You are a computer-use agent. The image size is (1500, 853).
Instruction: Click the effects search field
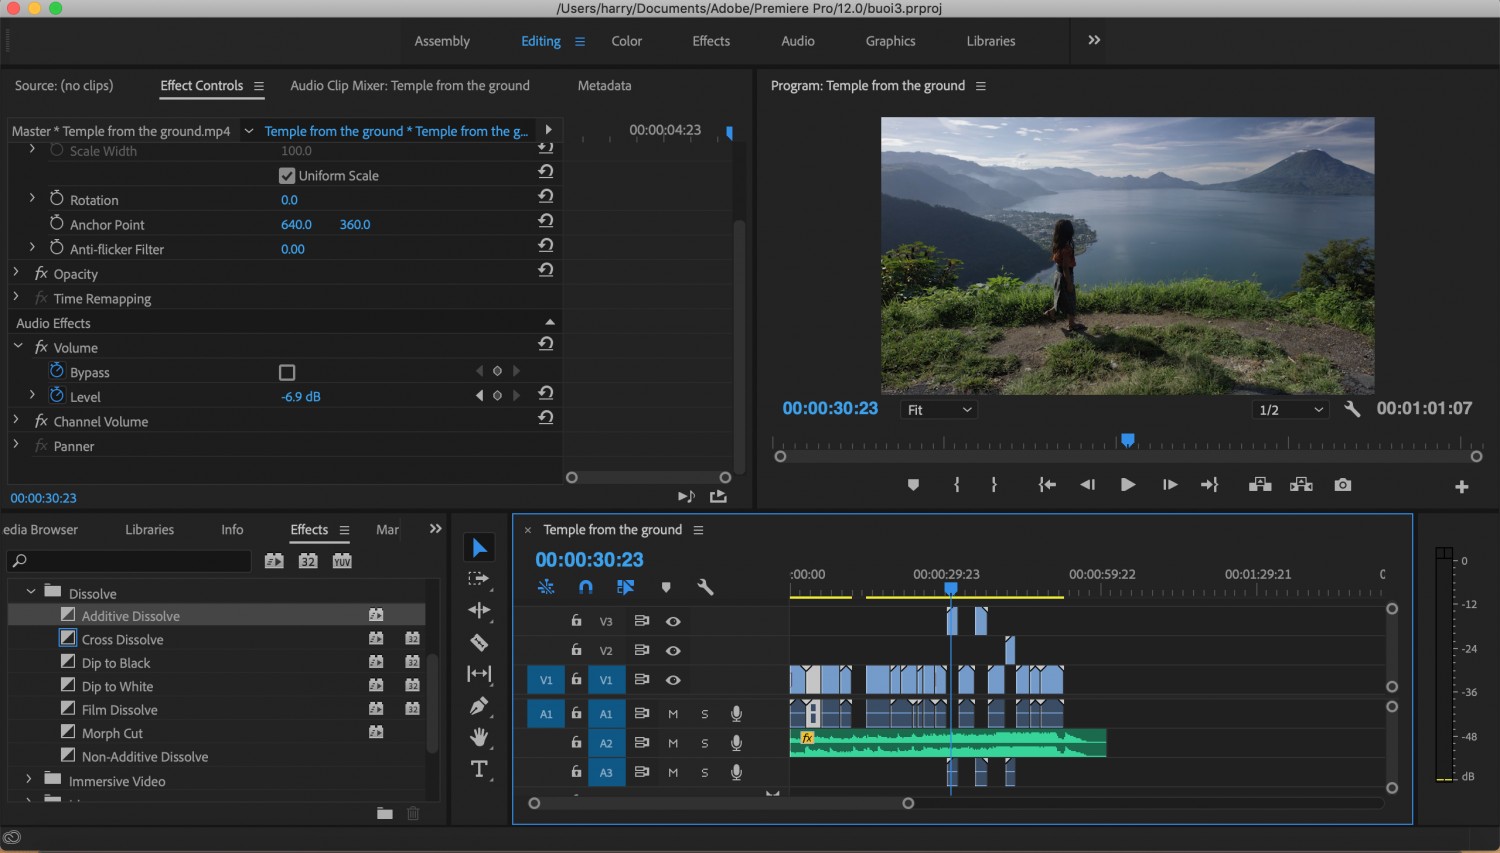(x=129, y=561)
